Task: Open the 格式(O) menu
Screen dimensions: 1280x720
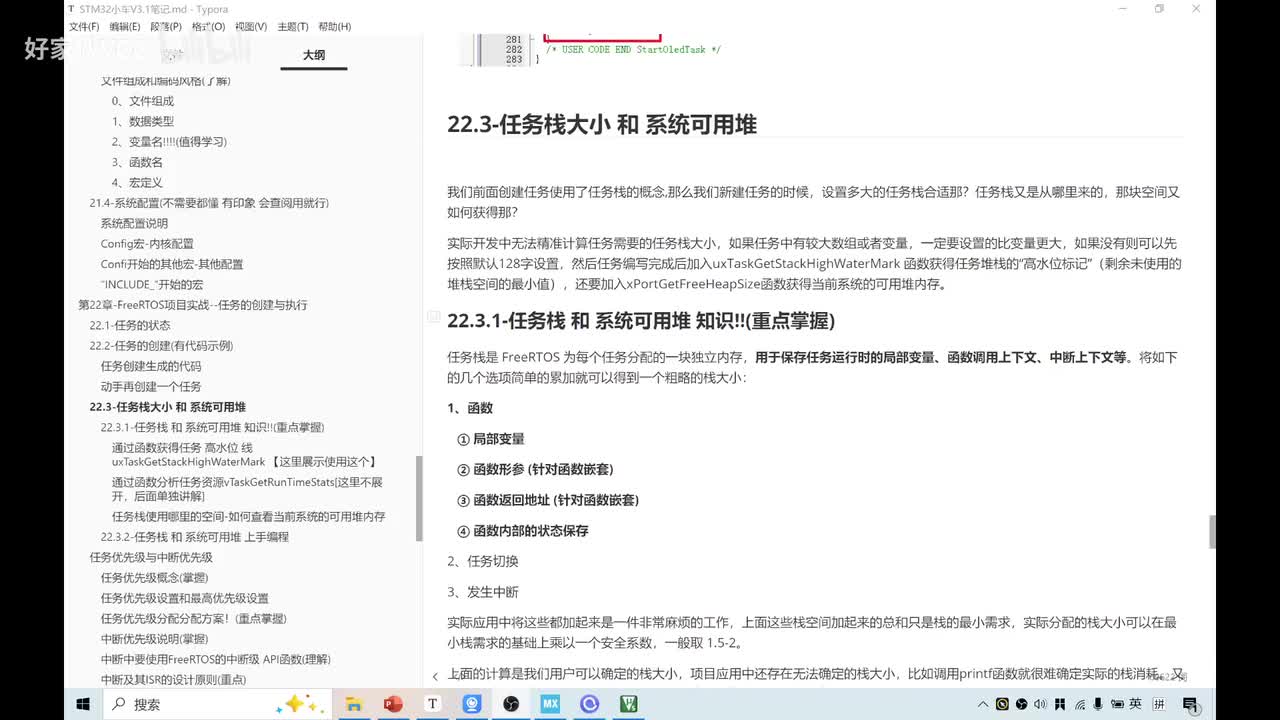Action: (208, 27)
